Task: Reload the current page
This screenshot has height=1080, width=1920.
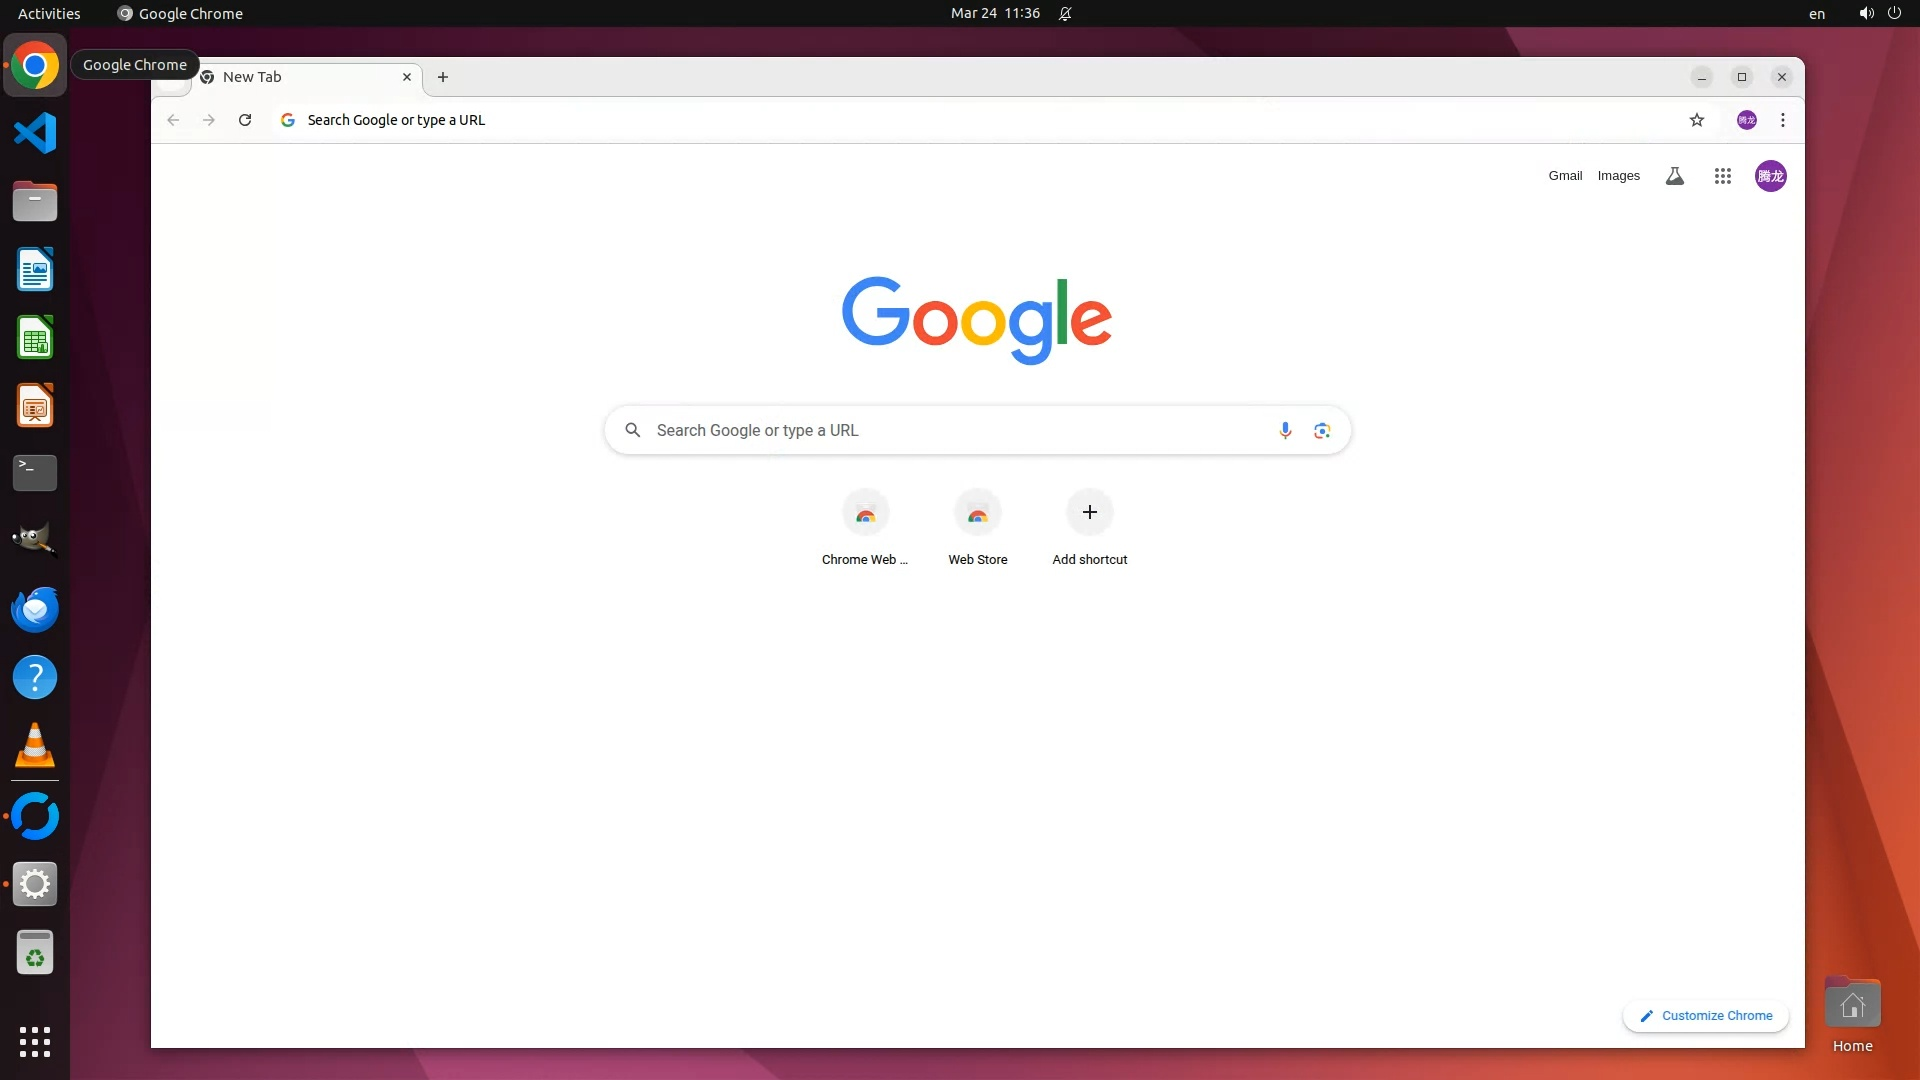Action: click(x=245, y=120)
